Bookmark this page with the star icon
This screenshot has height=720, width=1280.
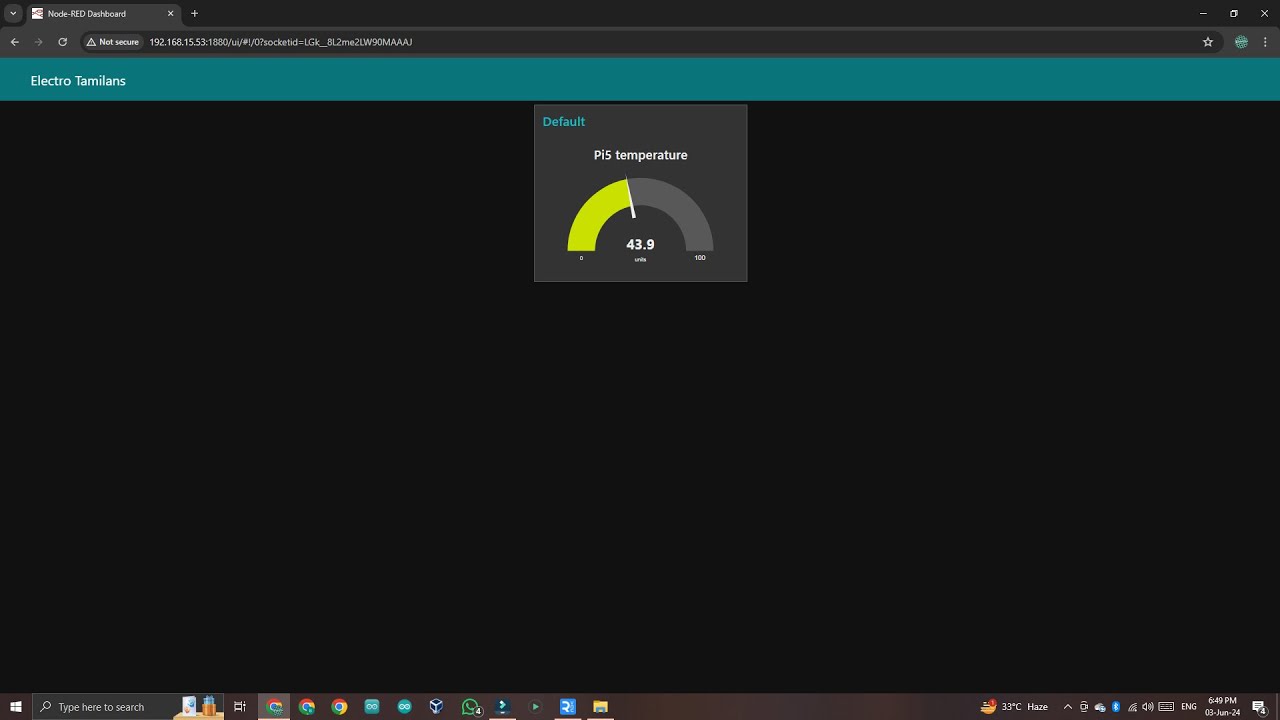point(1208,42)
